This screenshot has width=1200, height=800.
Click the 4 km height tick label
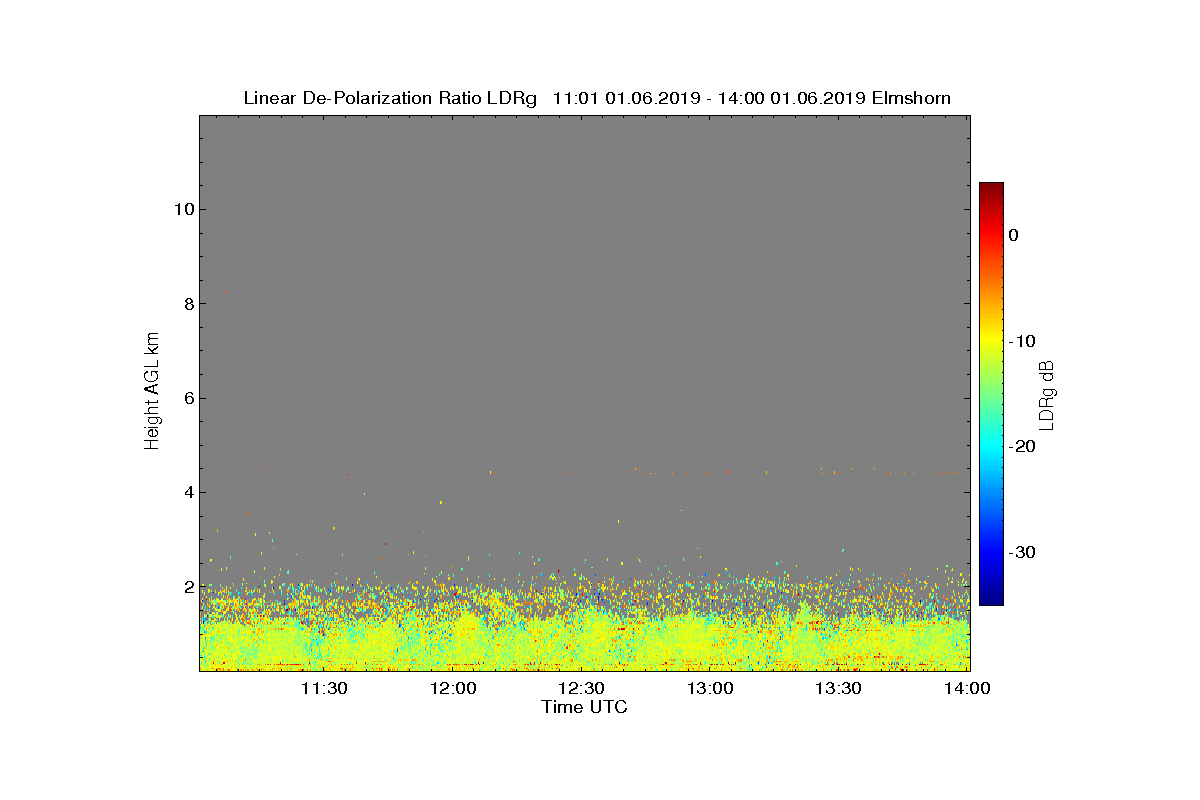(187, 492)
